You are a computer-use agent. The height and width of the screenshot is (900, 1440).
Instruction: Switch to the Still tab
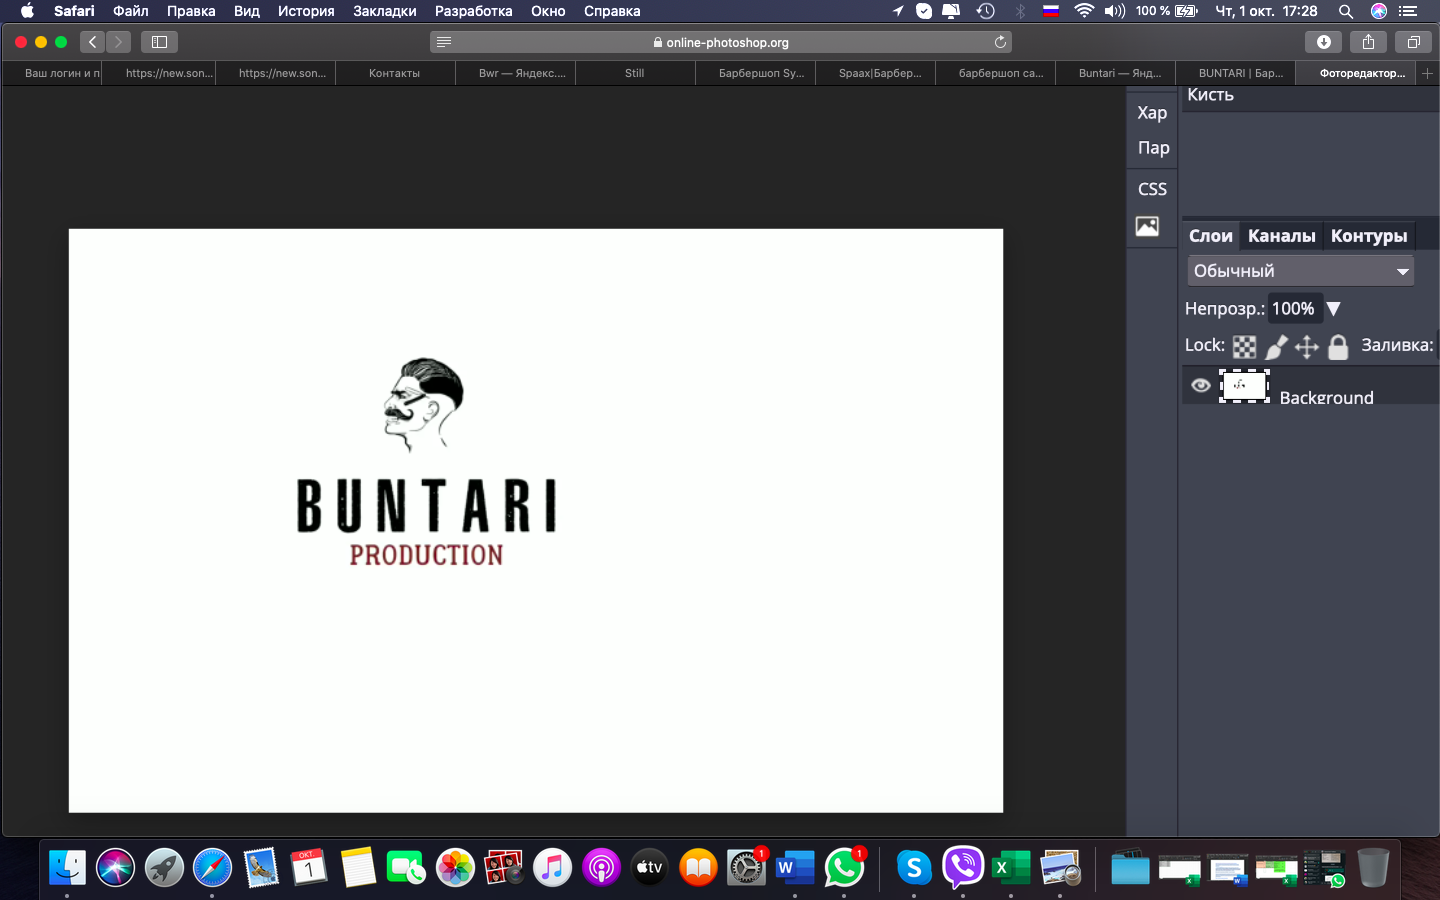point(634,73)
